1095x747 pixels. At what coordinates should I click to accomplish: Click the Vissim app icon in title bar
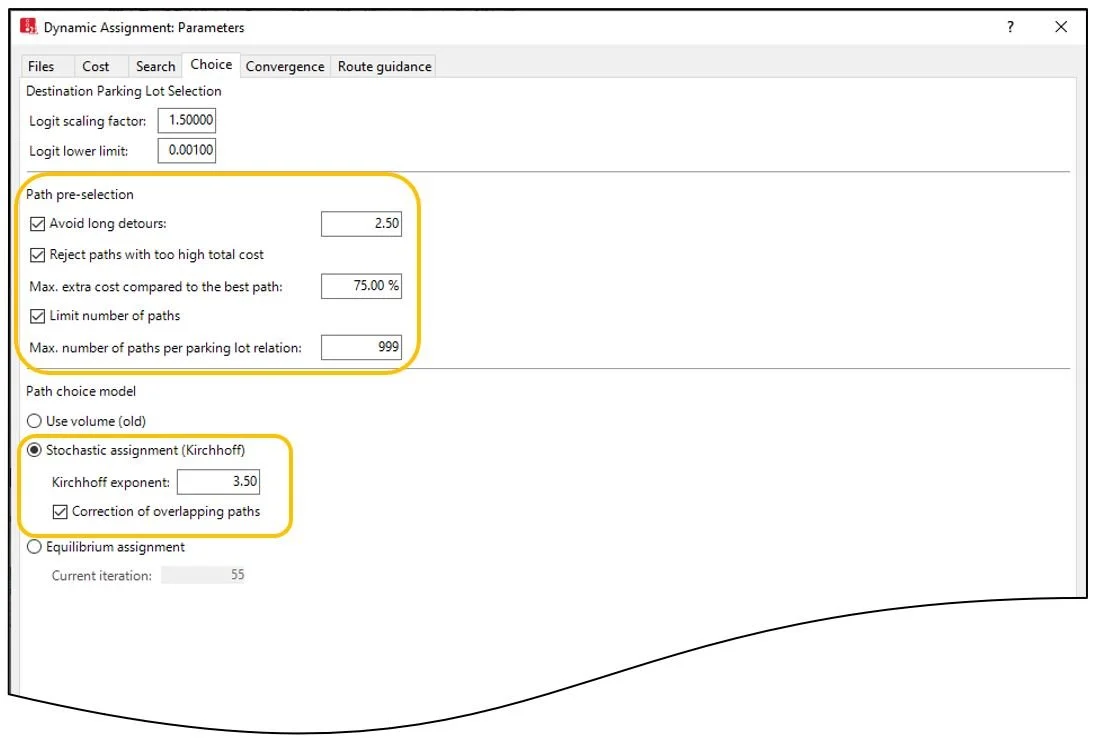29,27
